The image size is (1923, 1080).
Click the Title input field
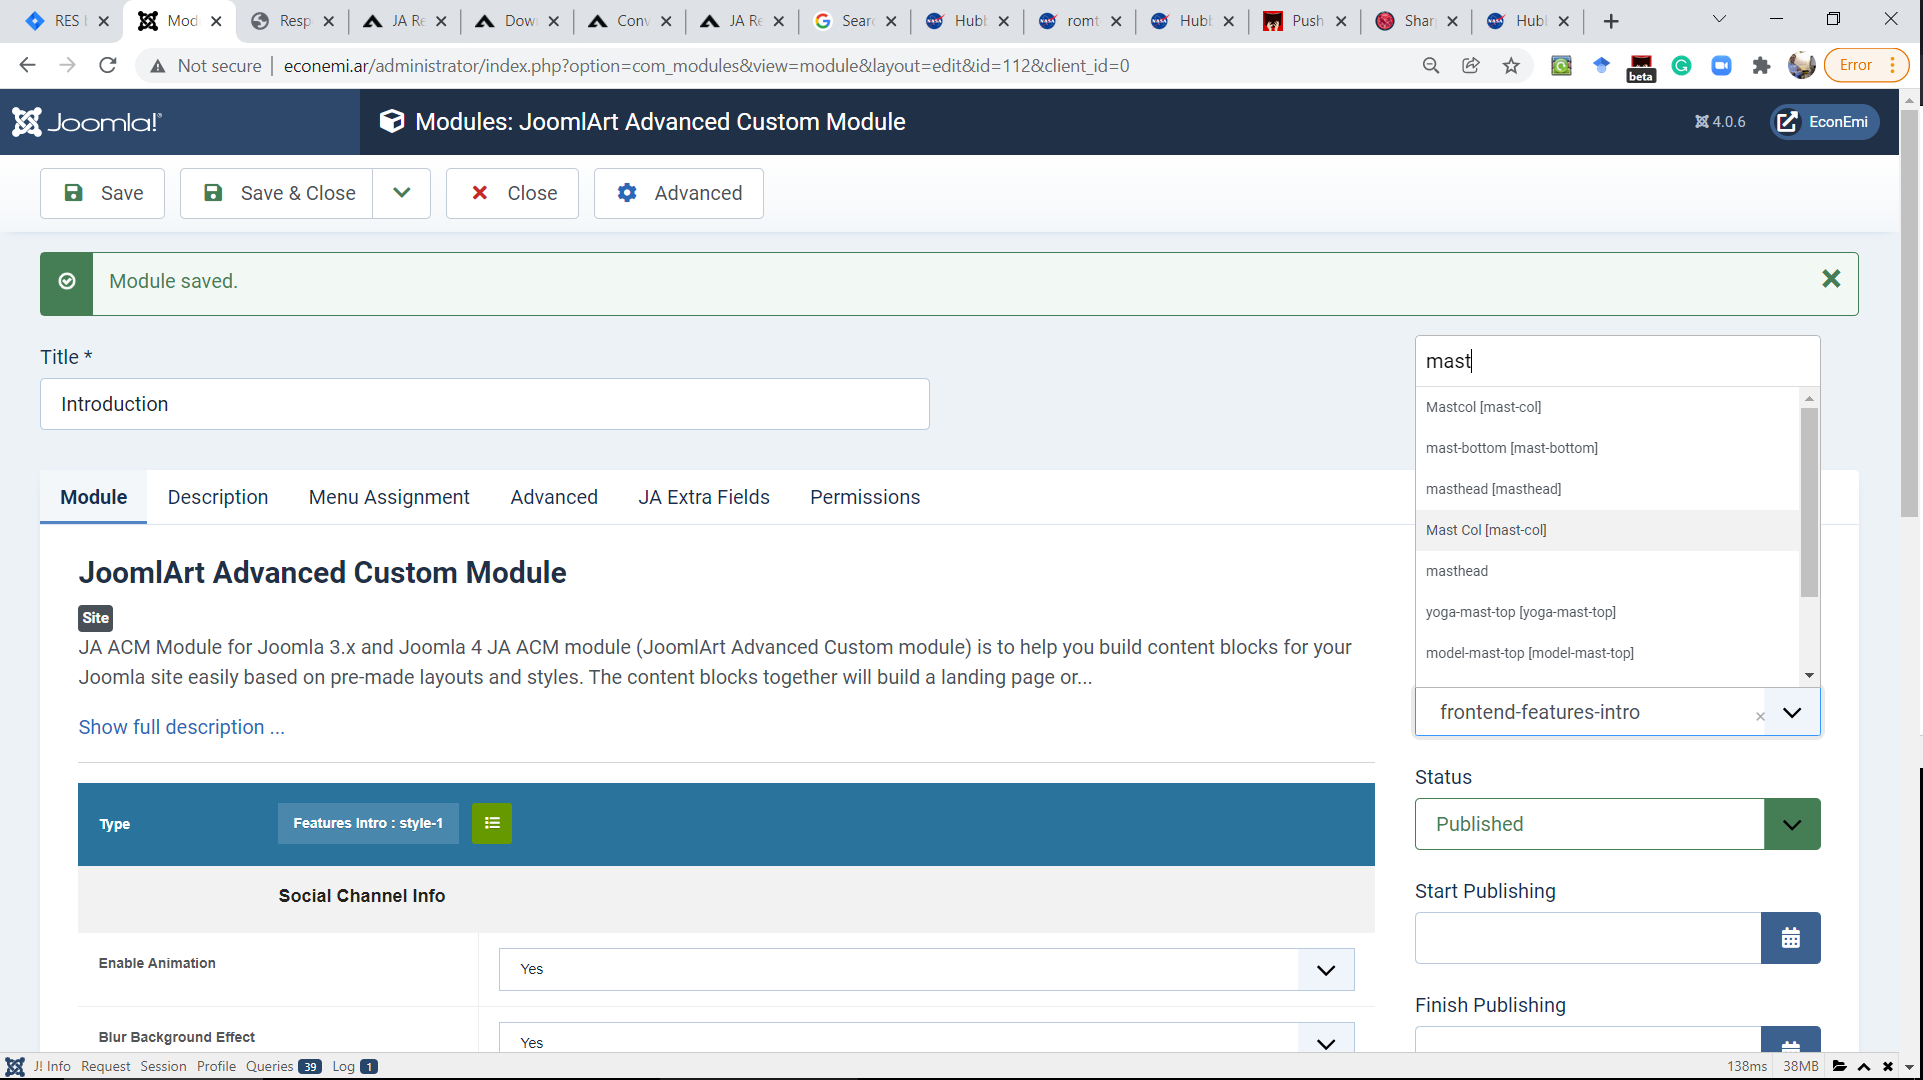click(484, 404)
